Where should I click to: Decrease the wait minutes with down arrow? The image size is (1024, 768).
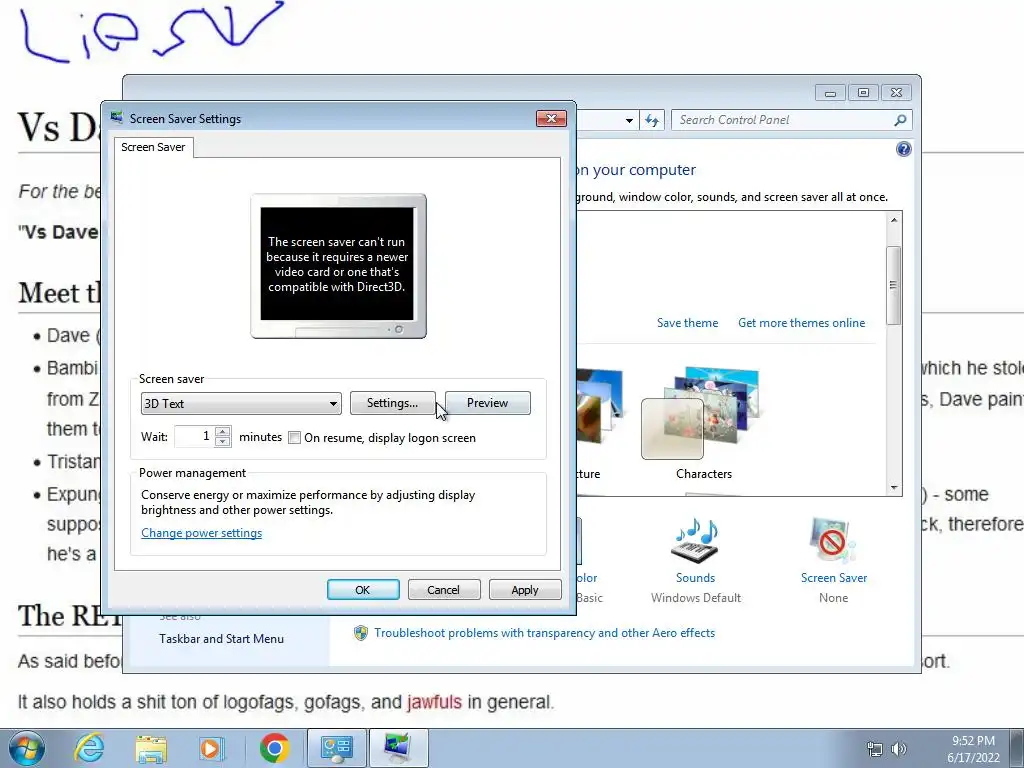223,442
